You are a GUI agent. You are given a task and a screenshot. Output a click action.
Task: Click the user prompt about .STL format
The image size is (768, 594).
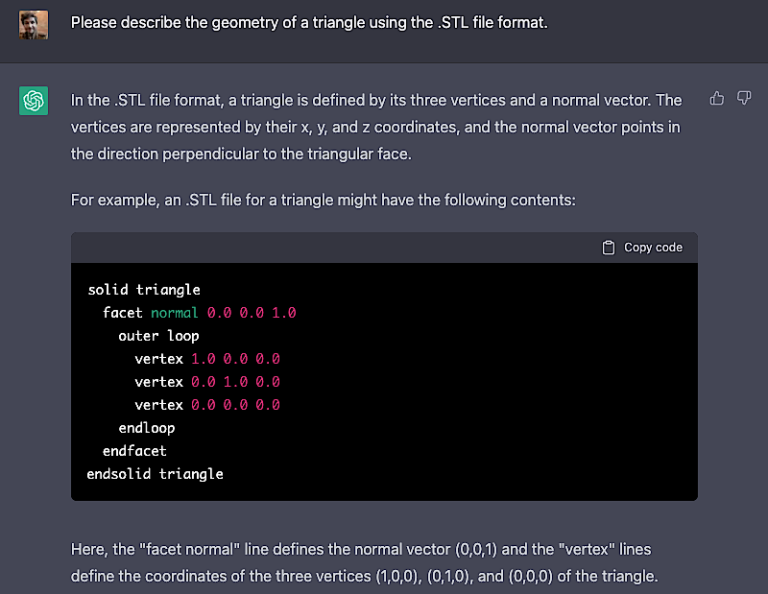pyautogui.click(x=309, y=22)
